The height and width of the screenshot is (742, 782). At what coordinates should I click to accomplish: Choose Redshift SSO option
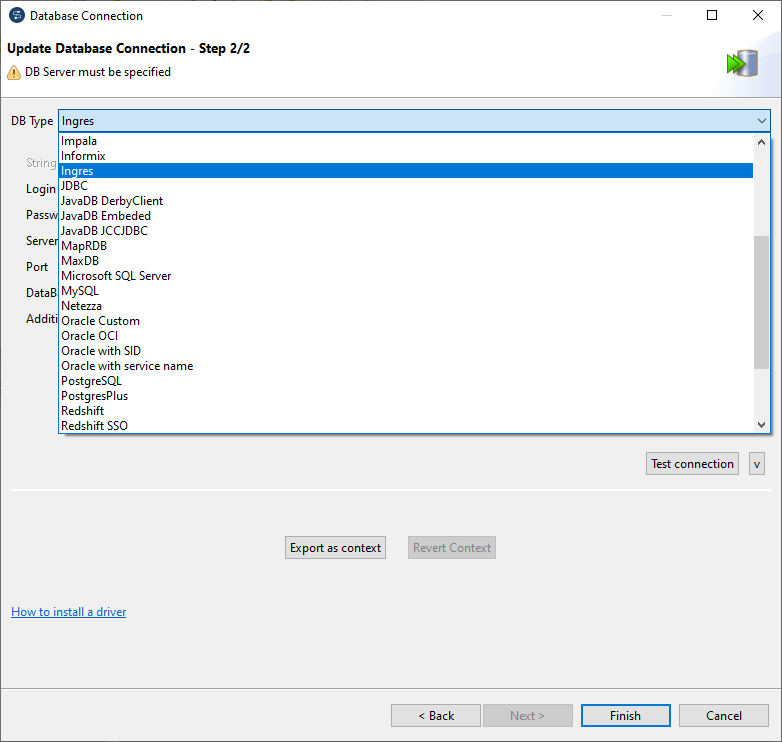[405, 425]
